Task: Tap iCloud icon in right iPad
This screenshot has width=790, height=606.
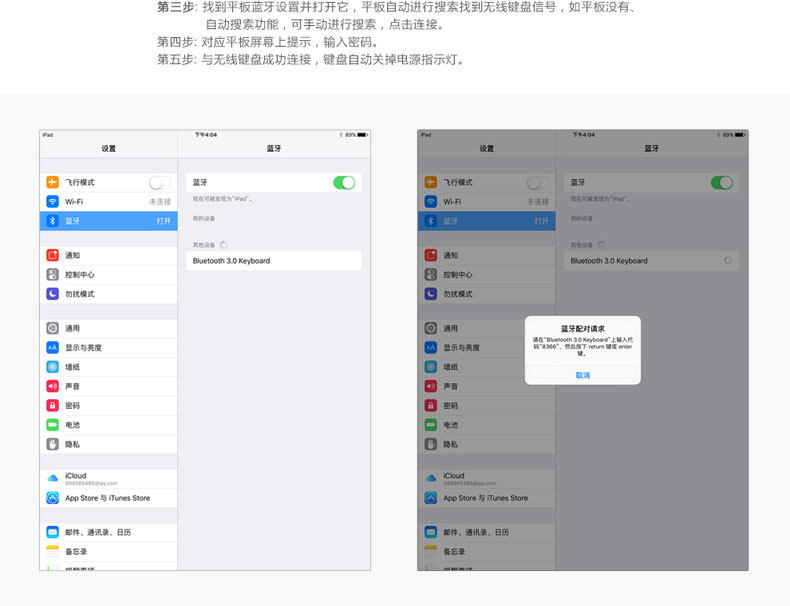Action: 430,479
